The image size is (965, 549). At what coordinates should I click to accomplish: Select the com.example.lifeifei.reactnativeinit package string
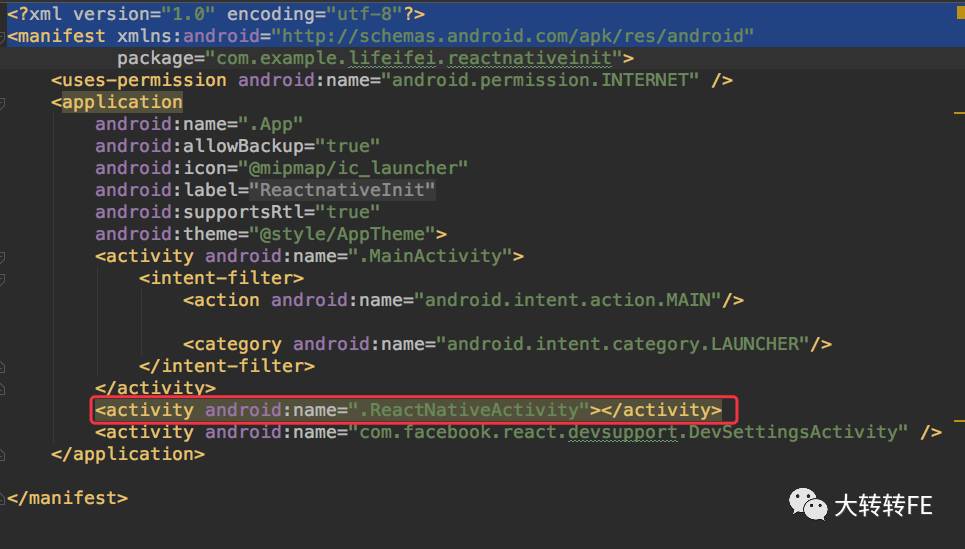(414, 58)
